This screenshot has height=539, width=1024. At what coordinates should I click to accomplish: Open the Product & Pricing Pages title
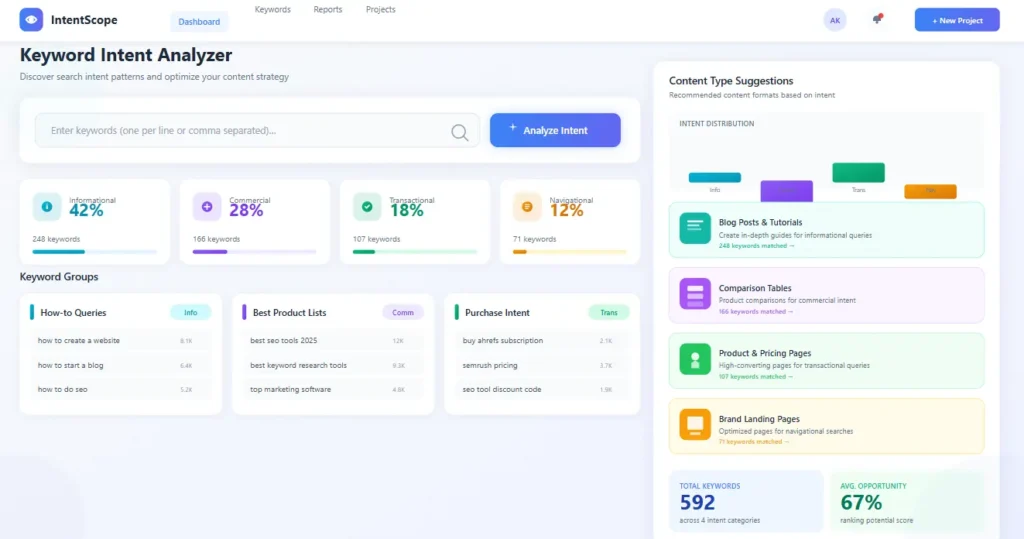[x=765, y=353]
